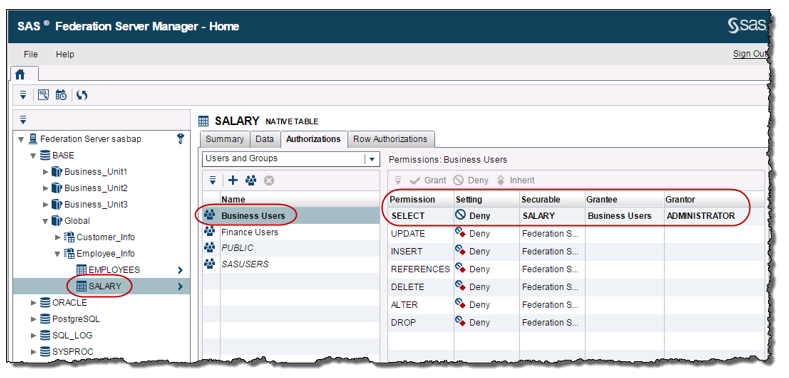
Task: Click the BASE database icon
Action: pos(45,156)
